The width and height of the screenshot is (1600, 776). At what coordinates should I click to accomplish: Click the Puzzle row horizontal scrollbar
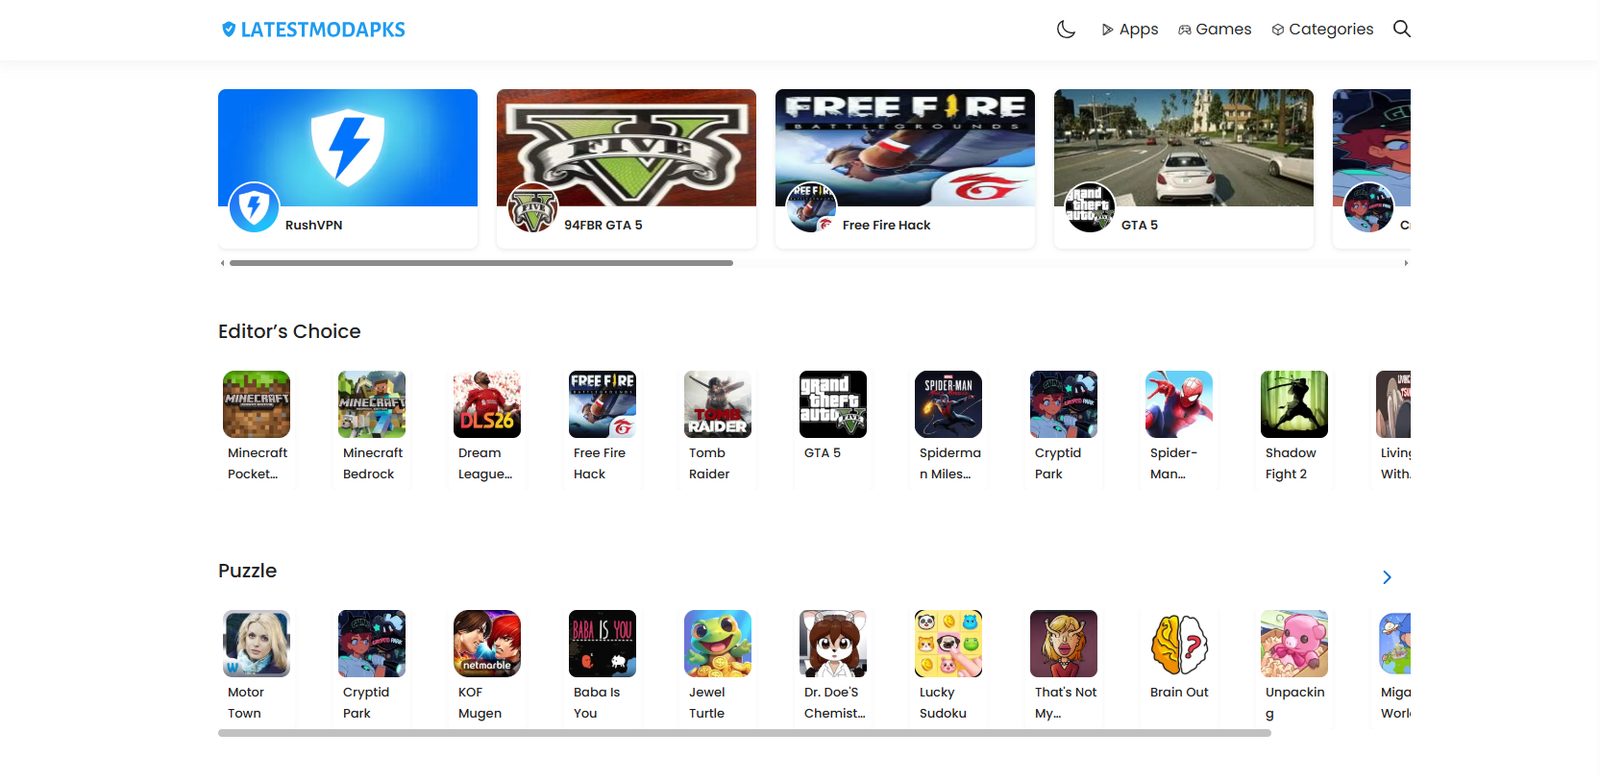(x=745, y=733)
